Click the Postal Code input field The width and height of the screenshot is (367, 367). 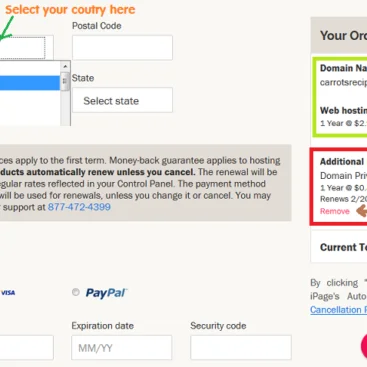pyautogui.click(x=122, y=48)
